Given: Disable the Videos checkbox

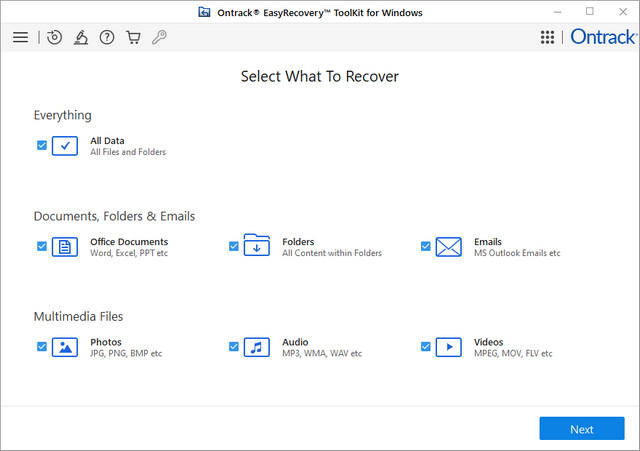Looking at the screenshot, I should (x=426, y=347).
